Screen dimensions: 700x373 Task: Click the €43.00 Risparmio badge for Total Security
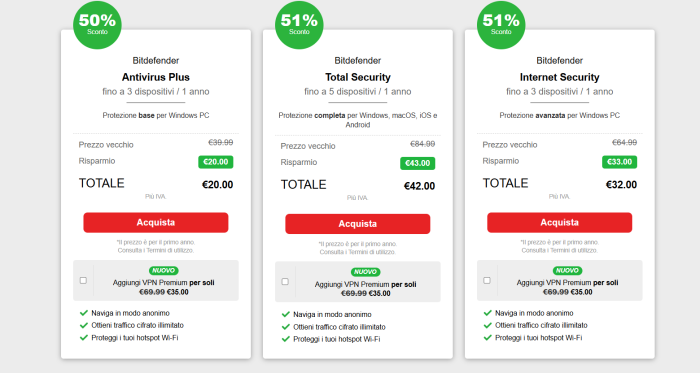(x=417, y=163)
